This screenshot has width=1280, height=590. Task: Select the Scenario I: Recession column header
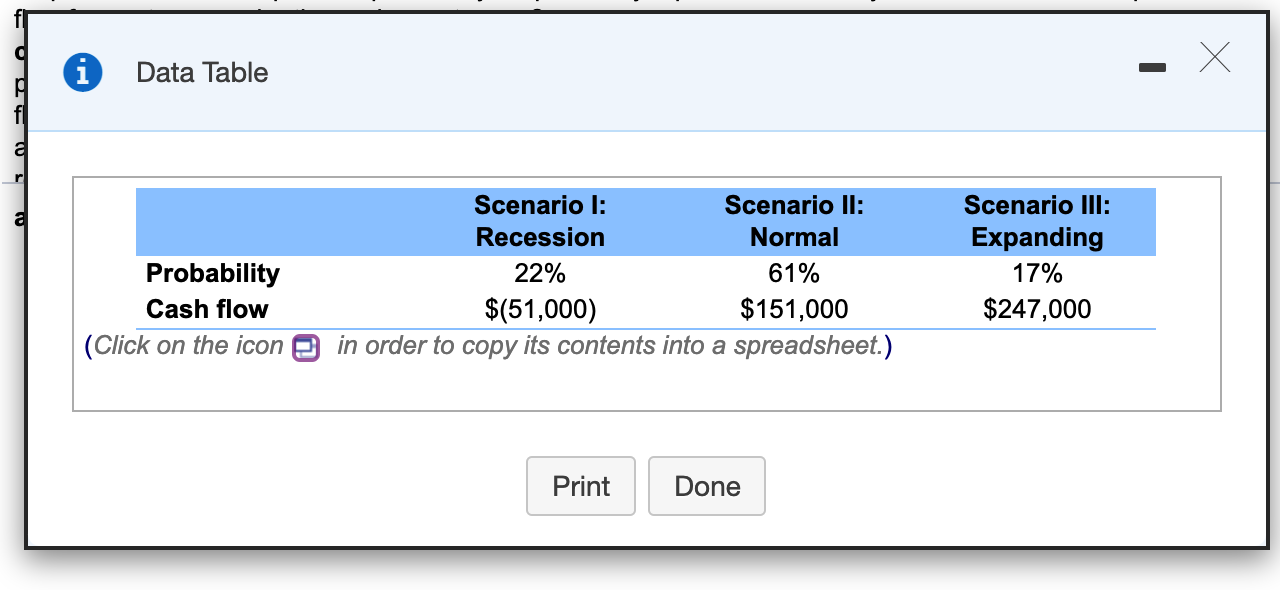(540, 221)
